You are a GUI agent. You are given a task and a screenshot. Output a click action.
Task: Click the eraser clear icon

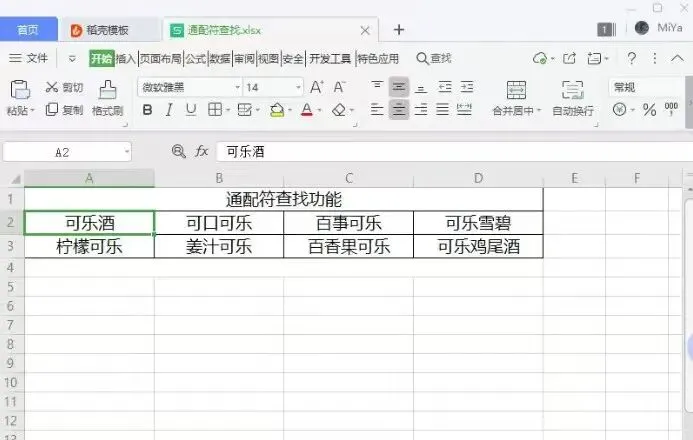(339, 110)
